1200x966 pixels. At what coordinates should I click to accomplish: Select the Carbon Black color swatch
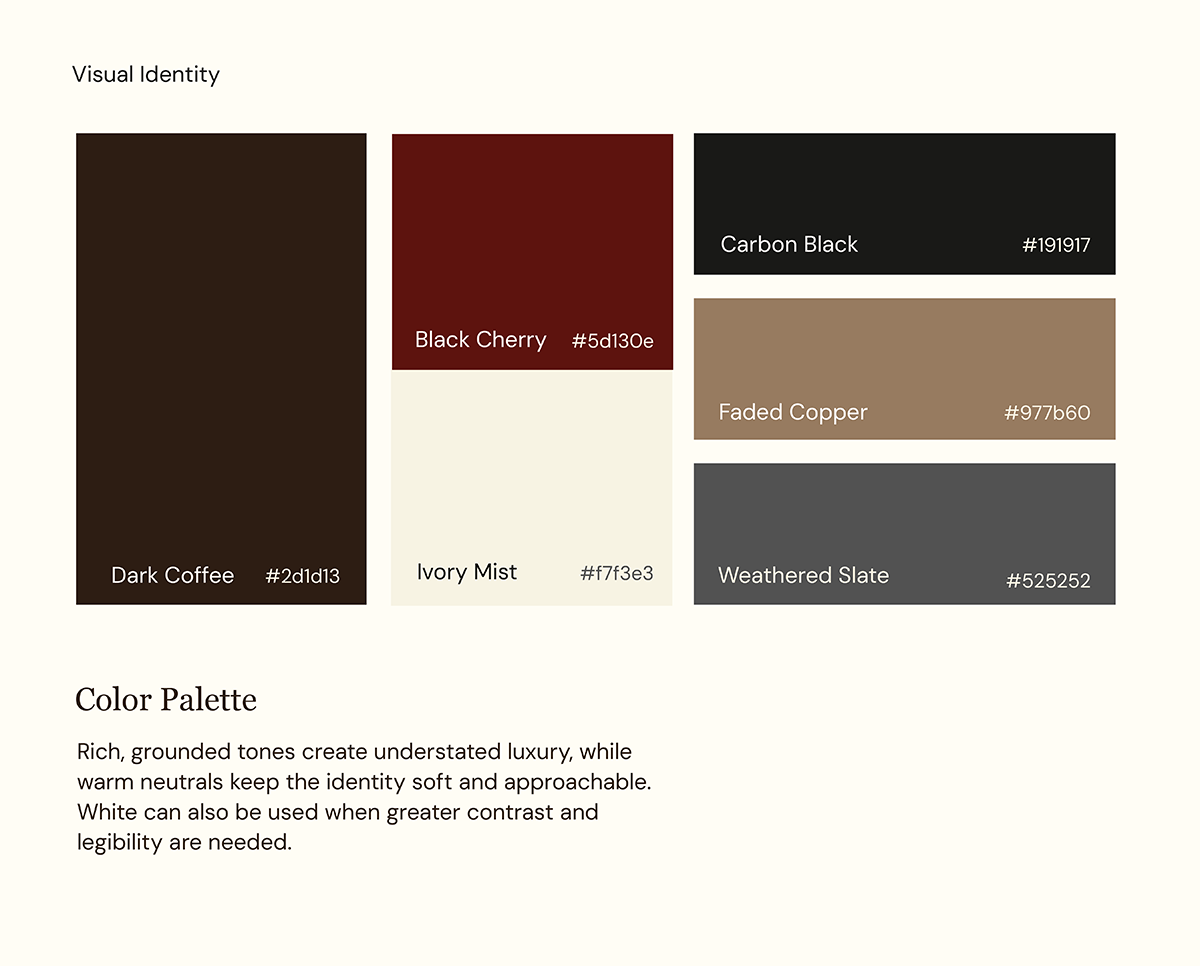[x=904, y=204]
